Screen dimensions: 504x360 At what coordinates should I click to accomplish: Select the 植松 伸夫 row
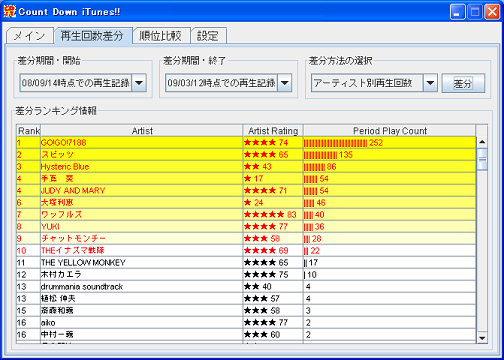coord(246,299)
